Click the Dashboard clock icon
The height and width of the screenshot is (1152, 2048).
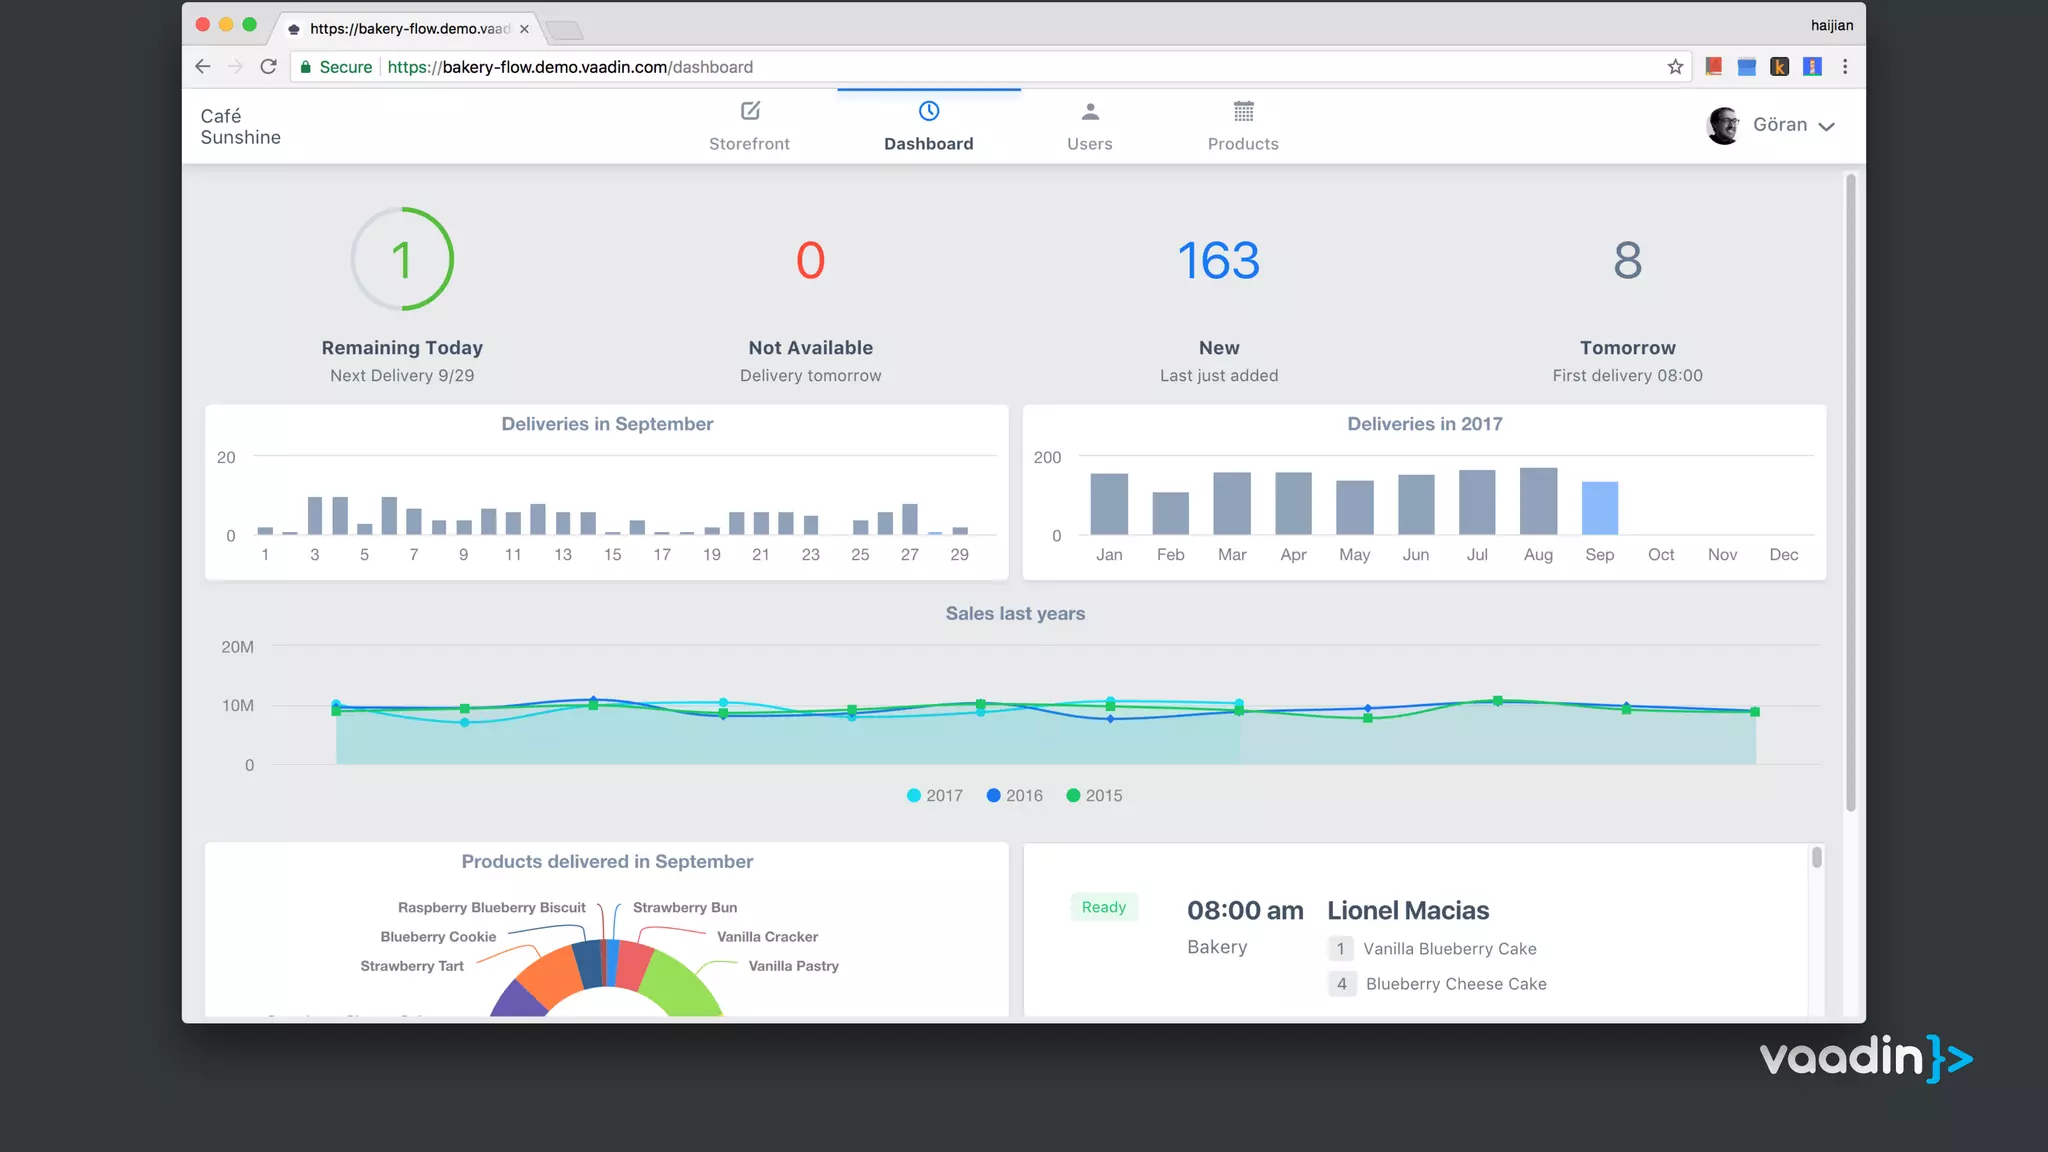928,111
